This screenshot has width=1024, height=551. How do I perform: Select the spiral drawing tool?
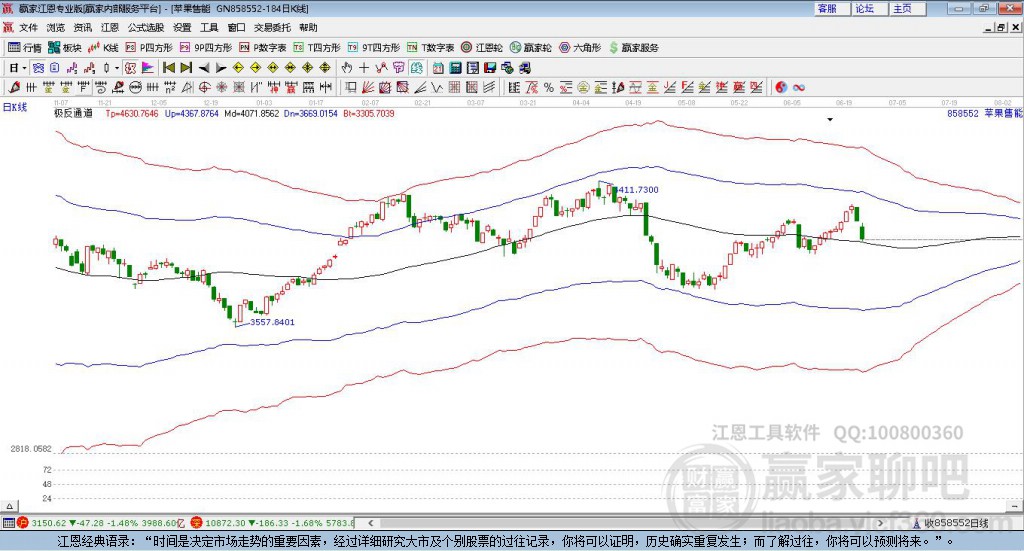(x=101, y=87)
